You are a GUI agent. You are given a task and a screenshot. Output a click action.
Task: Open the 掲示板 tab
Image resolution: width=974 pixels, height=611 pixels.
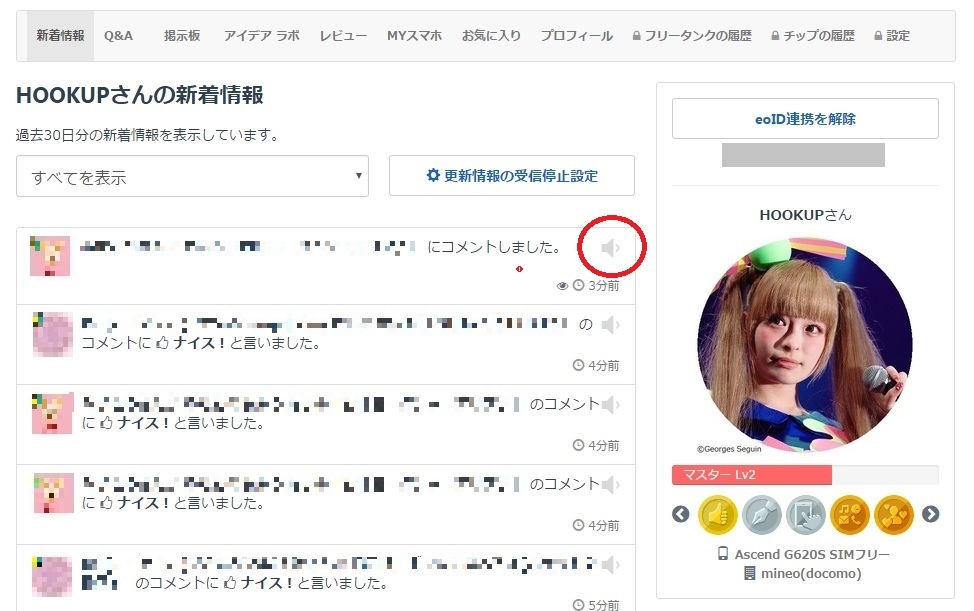point(182,36)
